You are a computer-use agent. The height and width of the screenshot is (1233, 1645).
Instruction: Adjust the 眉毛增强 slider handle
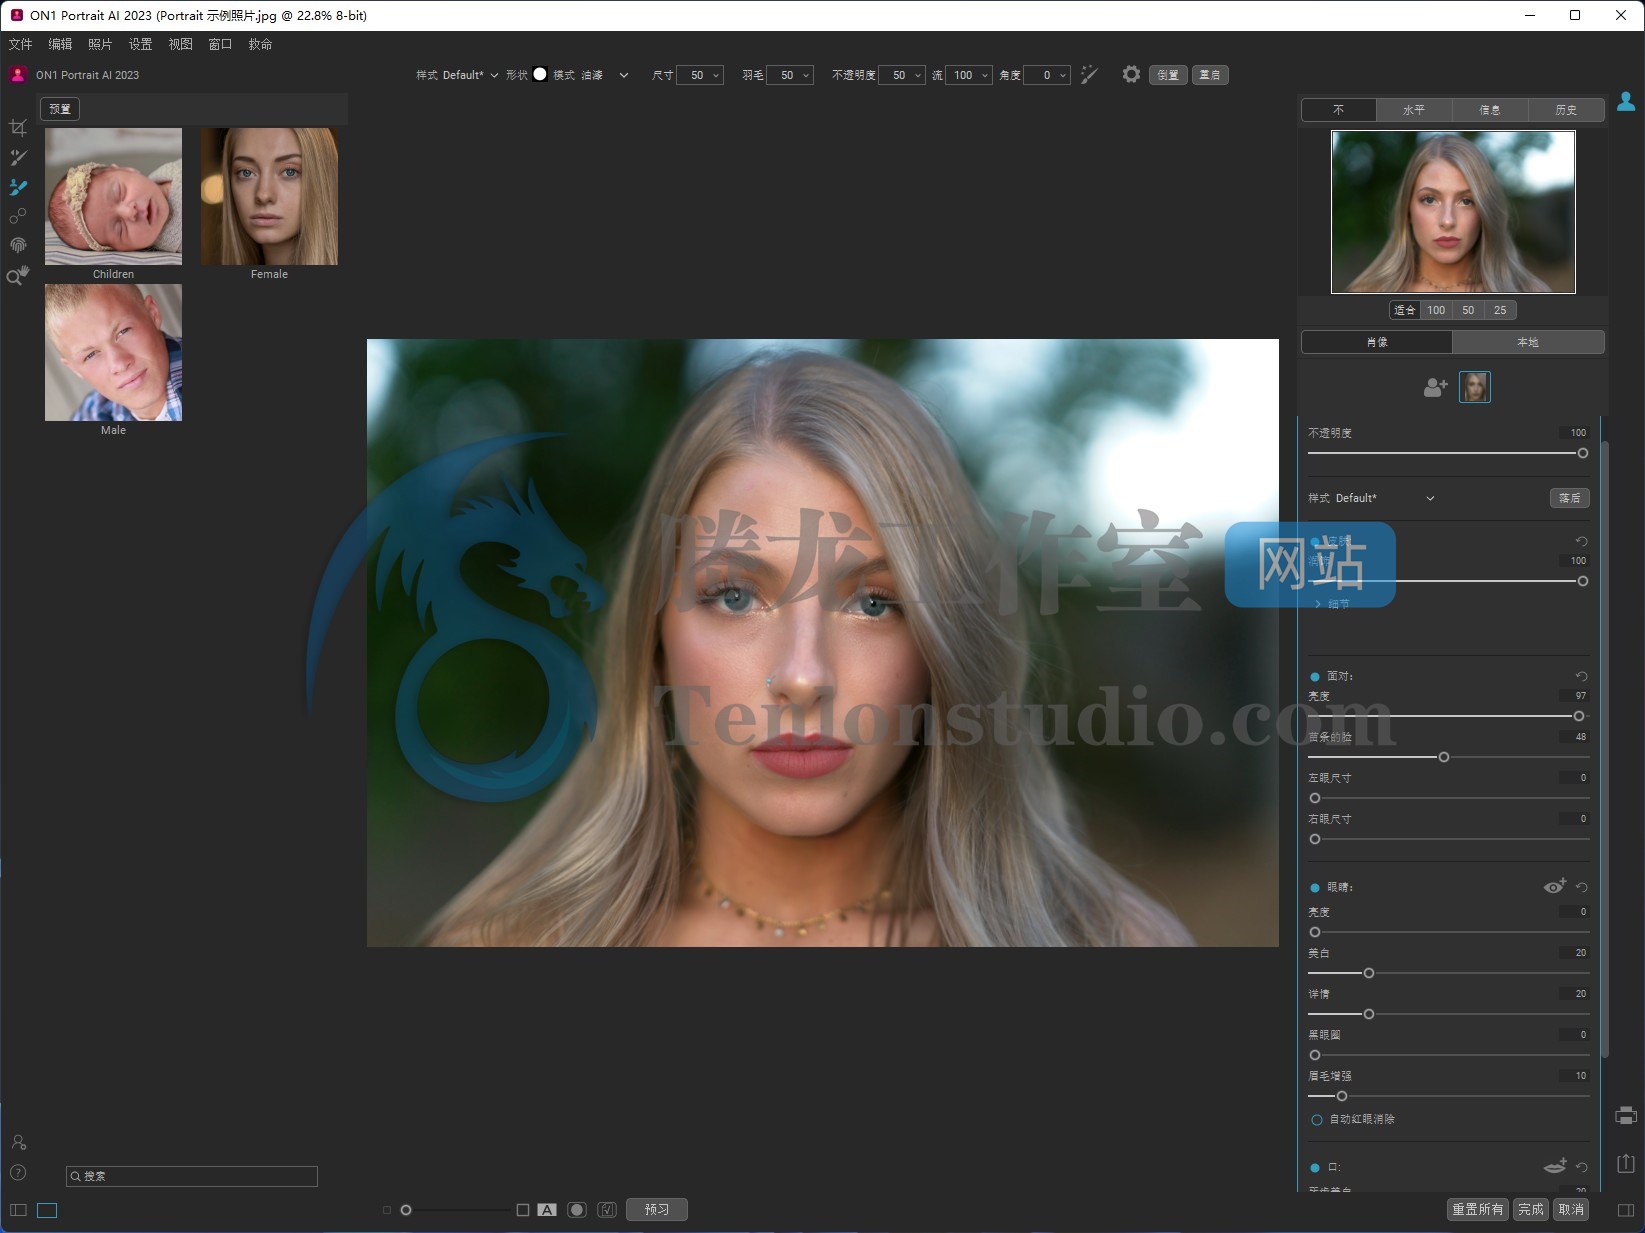1342,1096
